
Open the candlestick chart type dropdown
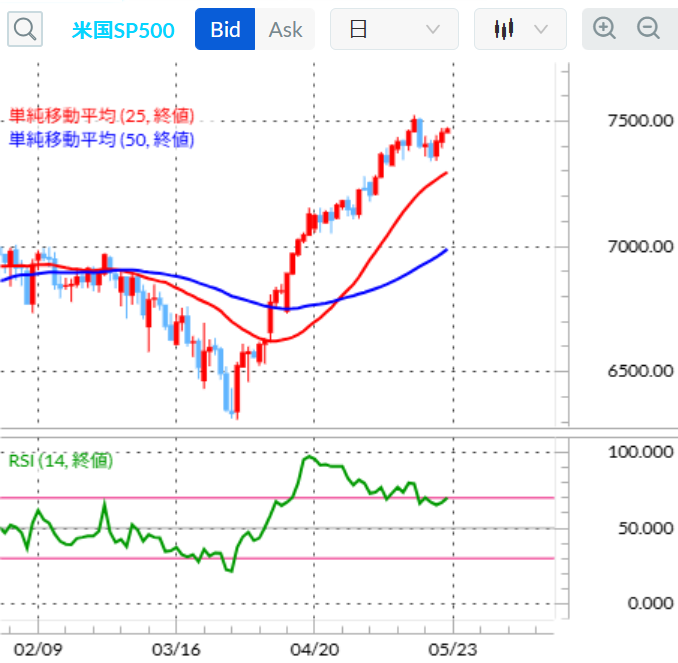tap(520, 29)
